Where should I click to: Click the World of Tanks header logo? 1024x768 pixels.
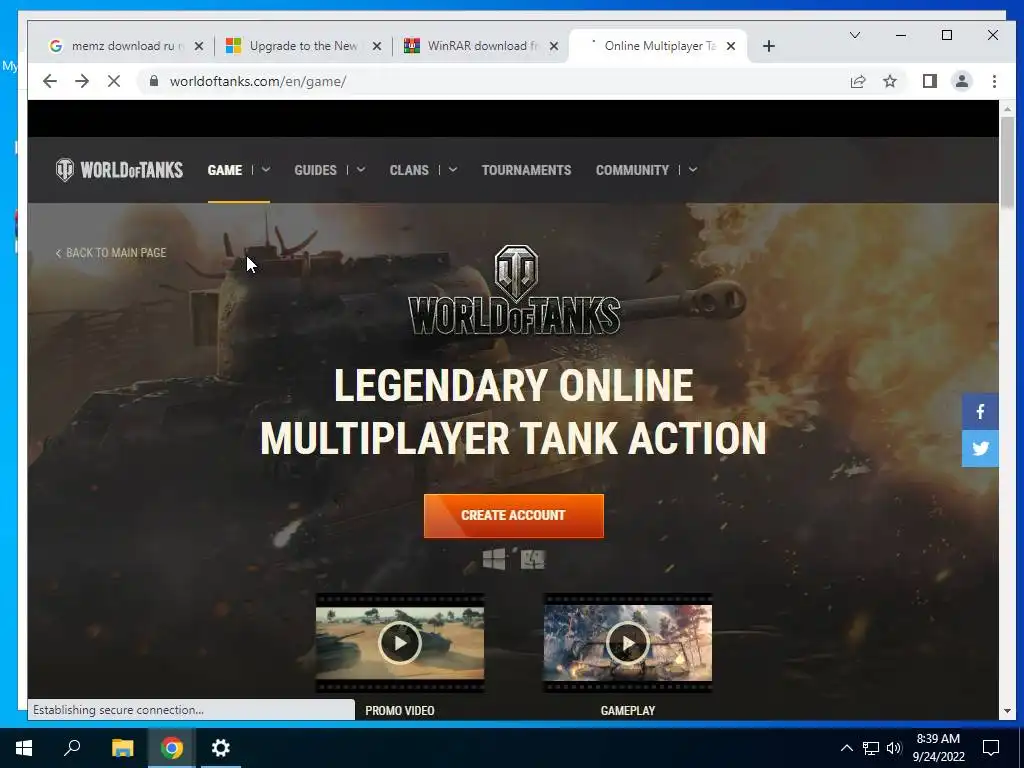point(119,170)
